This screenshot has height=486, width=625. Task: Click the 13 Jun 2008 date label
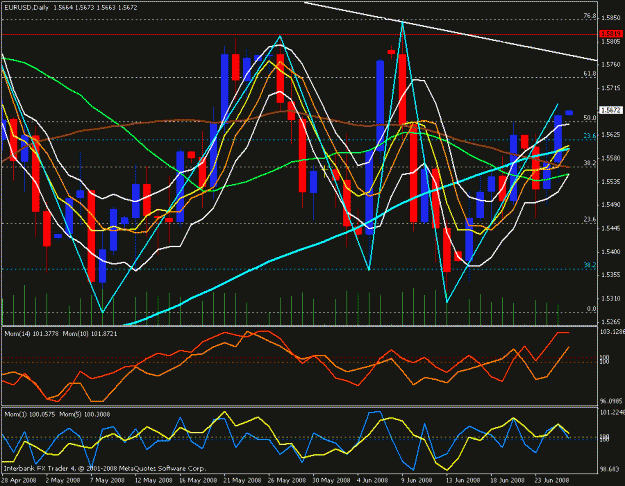463,480
